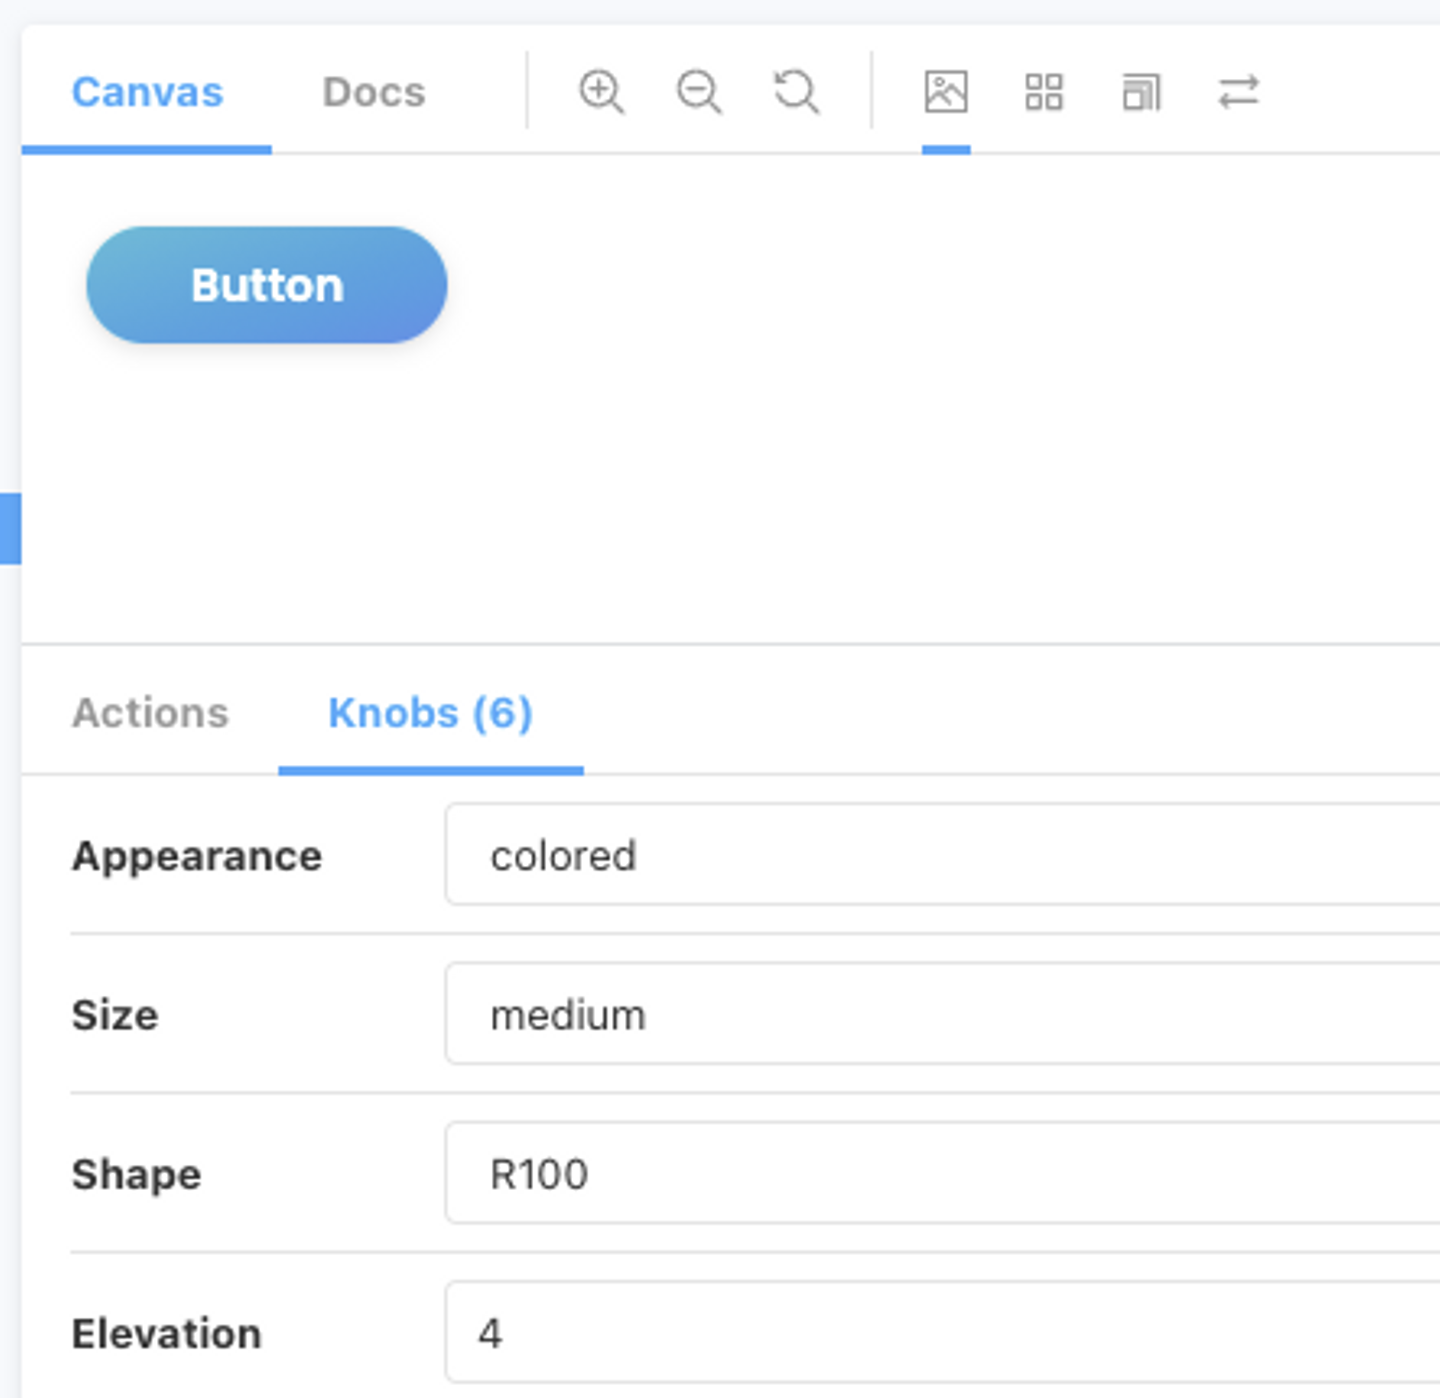Zoom in on the canvas preview

pos(601,92)
